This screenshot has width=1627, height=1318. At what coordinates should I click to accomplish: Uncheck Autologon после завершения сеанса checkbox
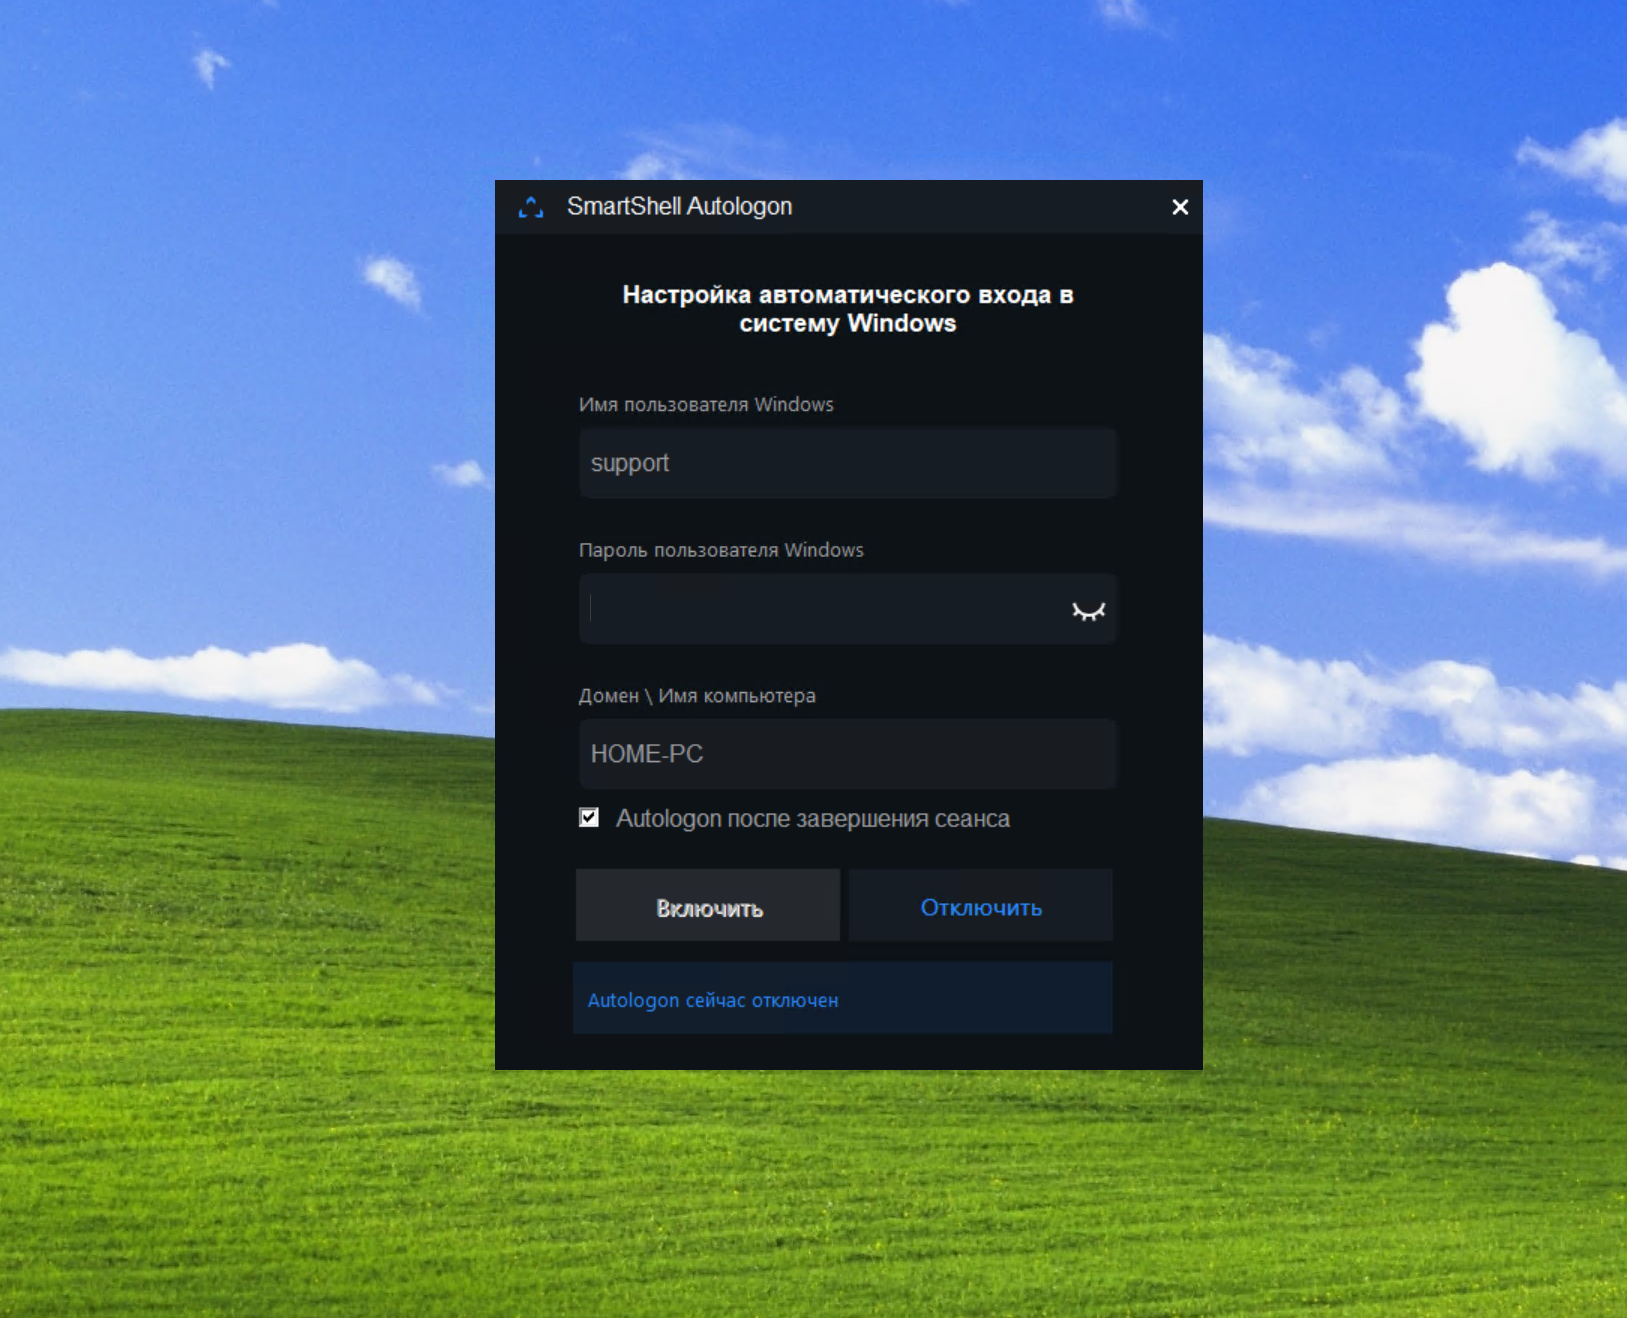pyautogui.click(x=589, y=818)
